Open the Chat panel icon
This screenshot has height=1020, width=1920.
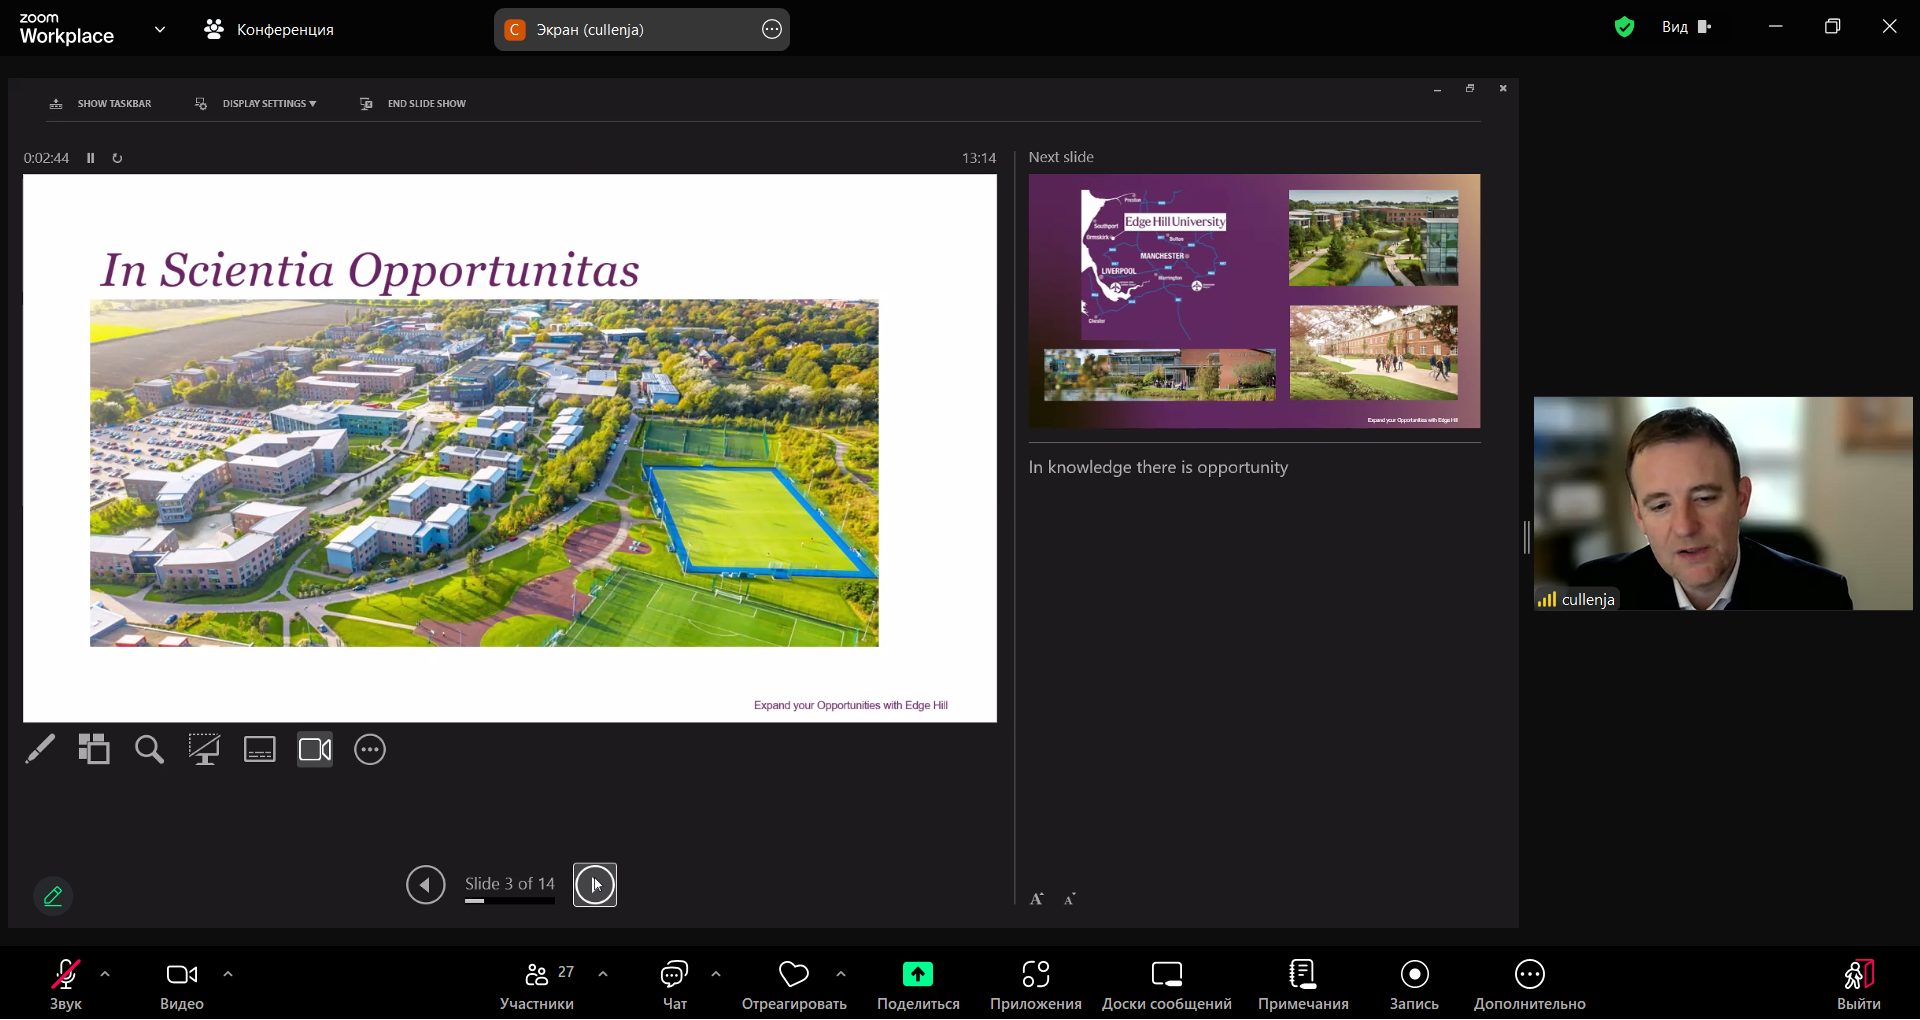click(x=674, y=975)
